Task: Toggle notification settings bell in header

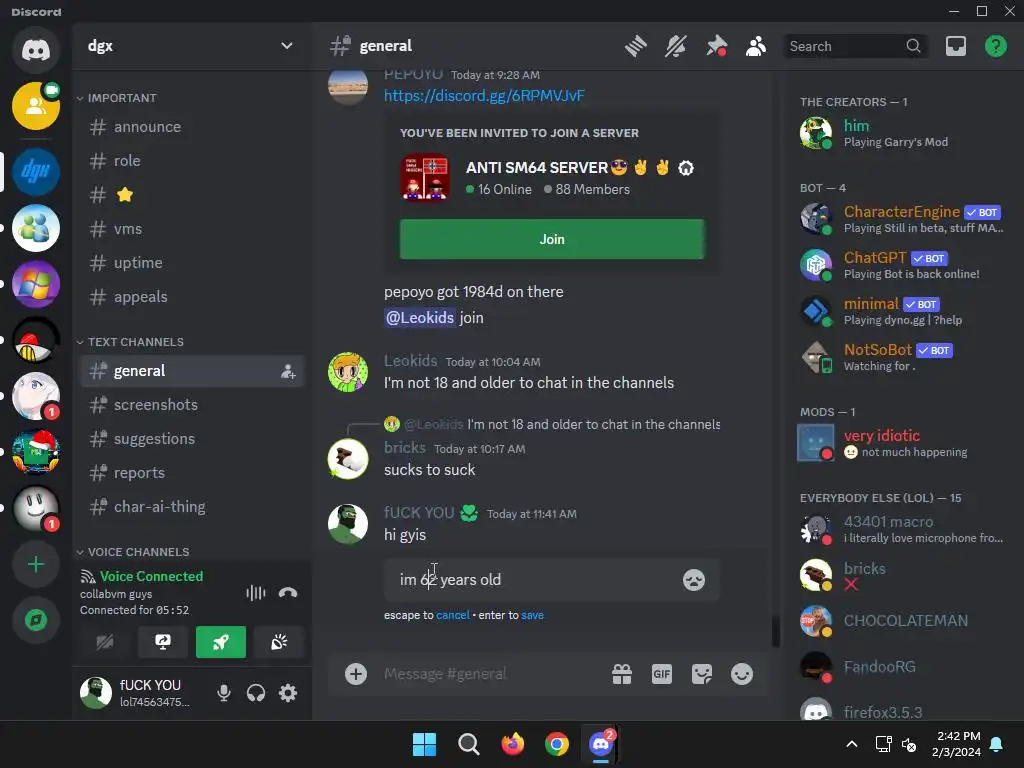Action: [x=675, y=46]
